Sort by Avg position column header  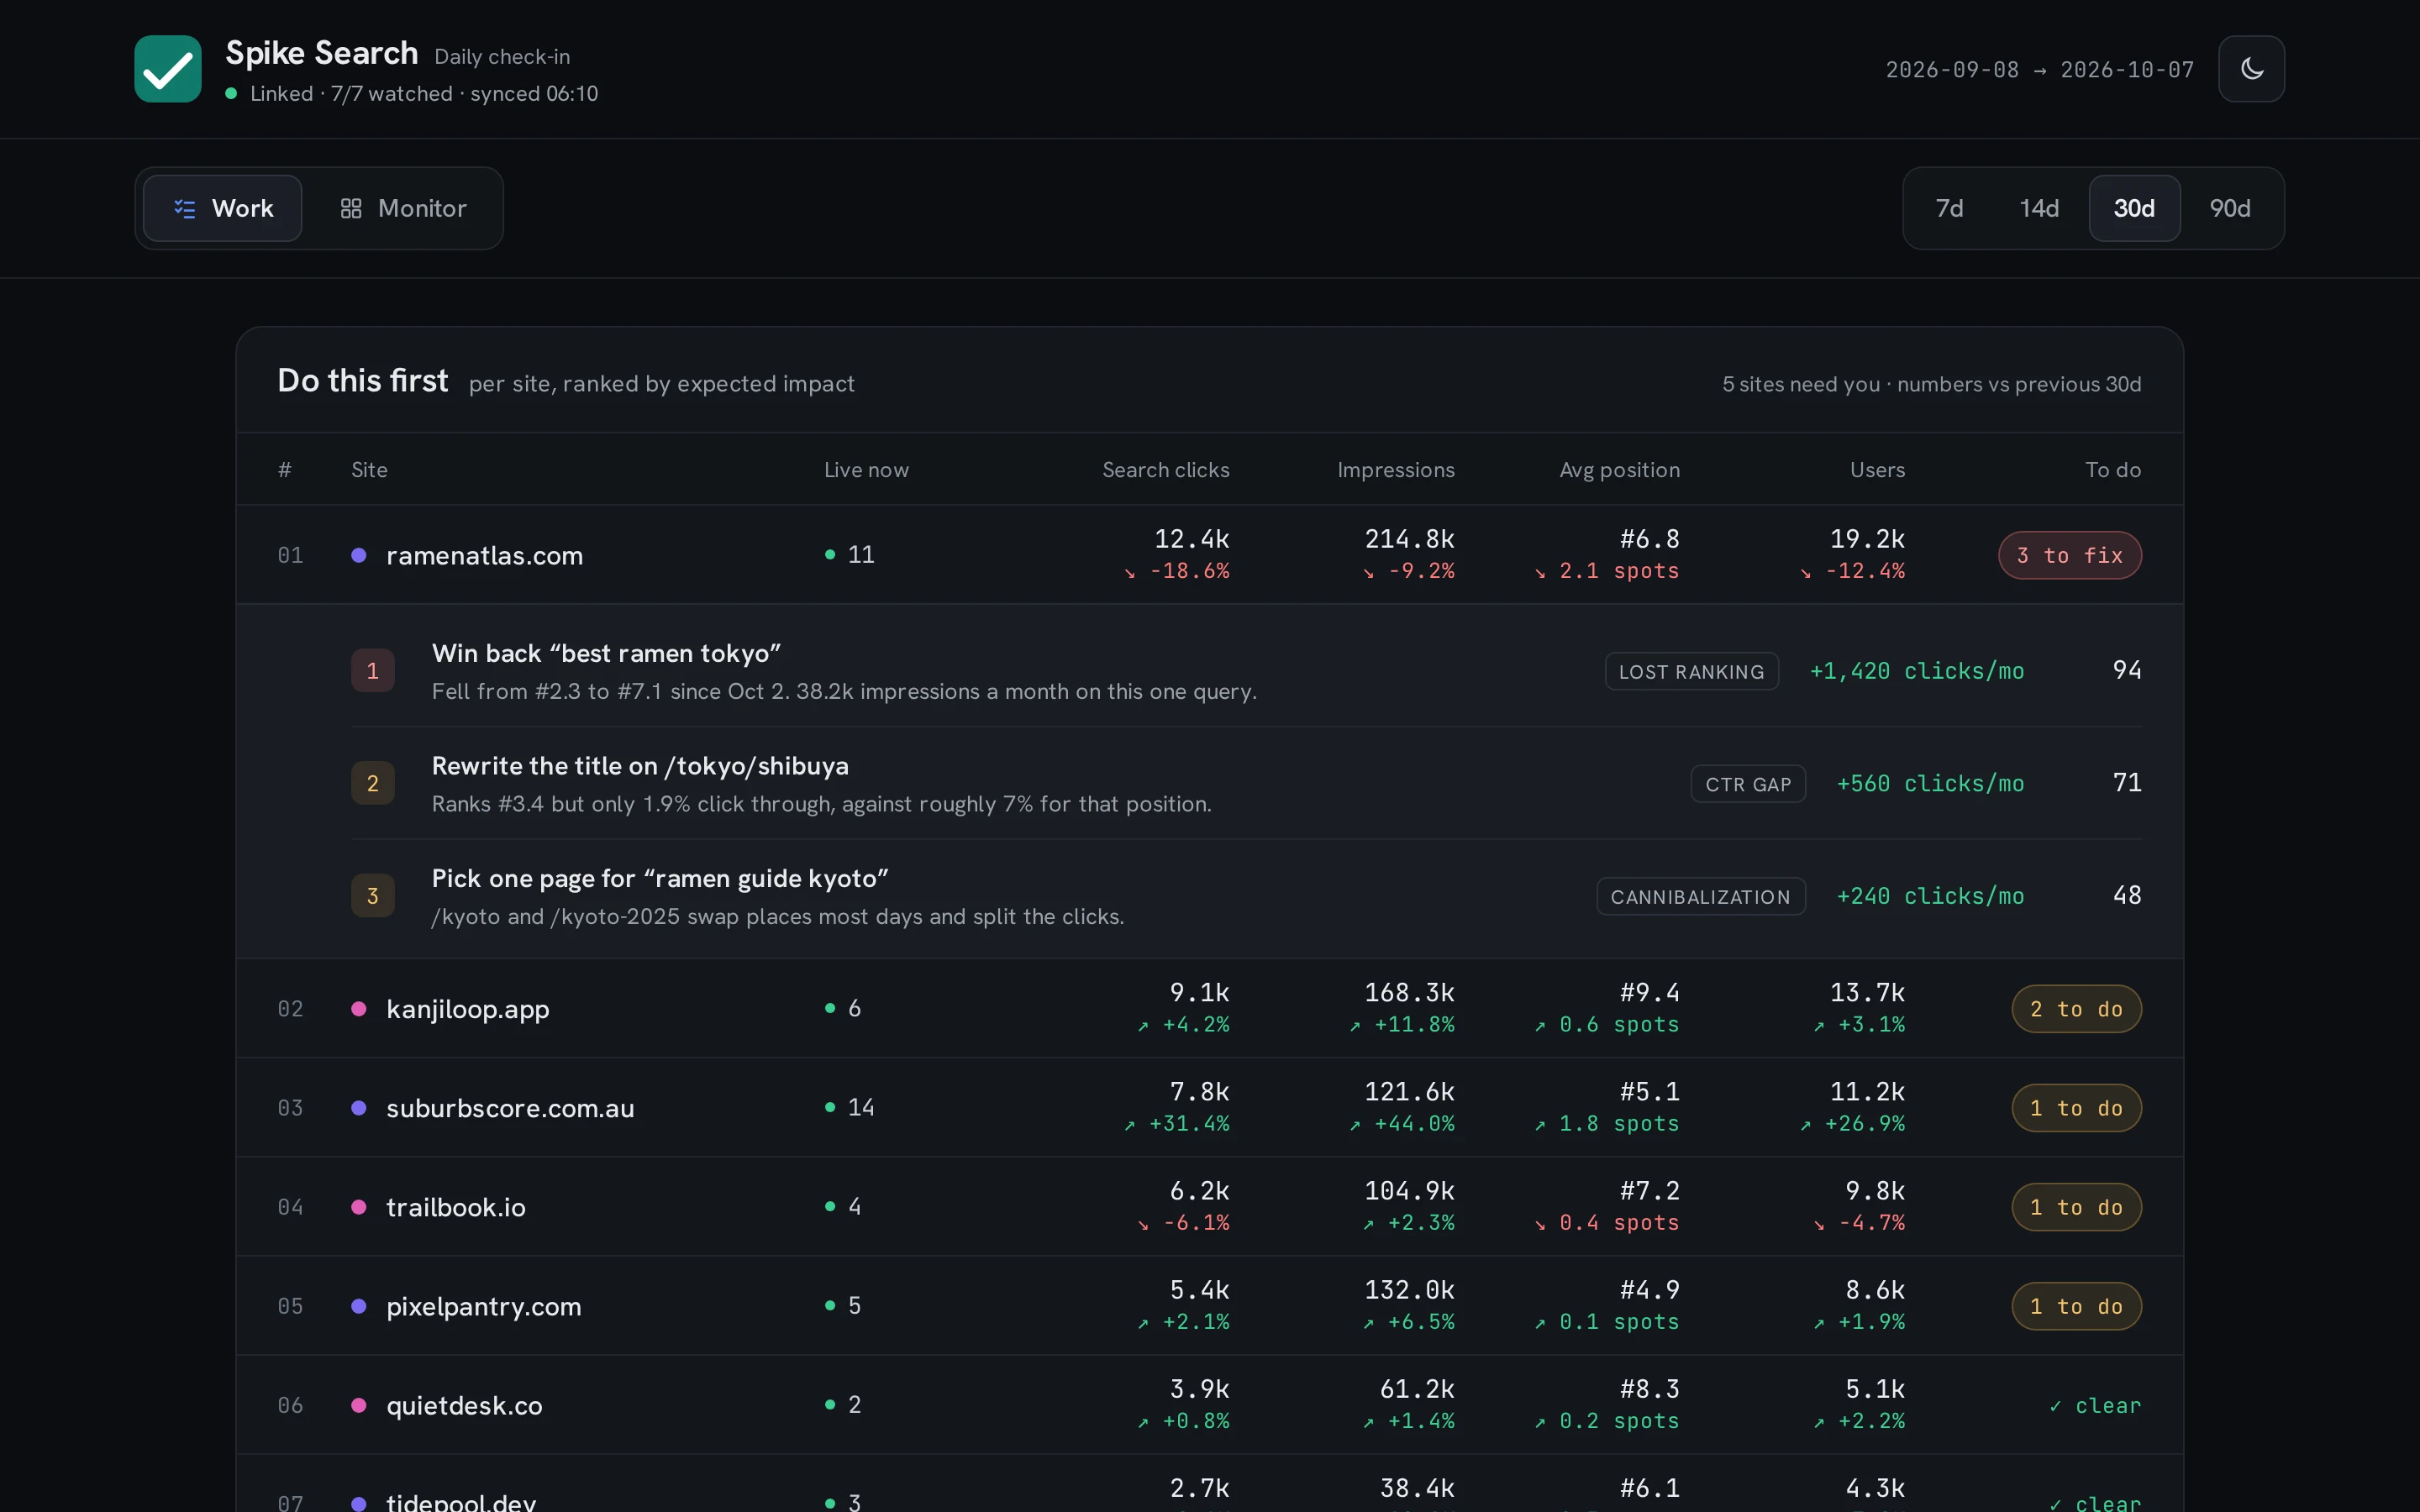1619,469
